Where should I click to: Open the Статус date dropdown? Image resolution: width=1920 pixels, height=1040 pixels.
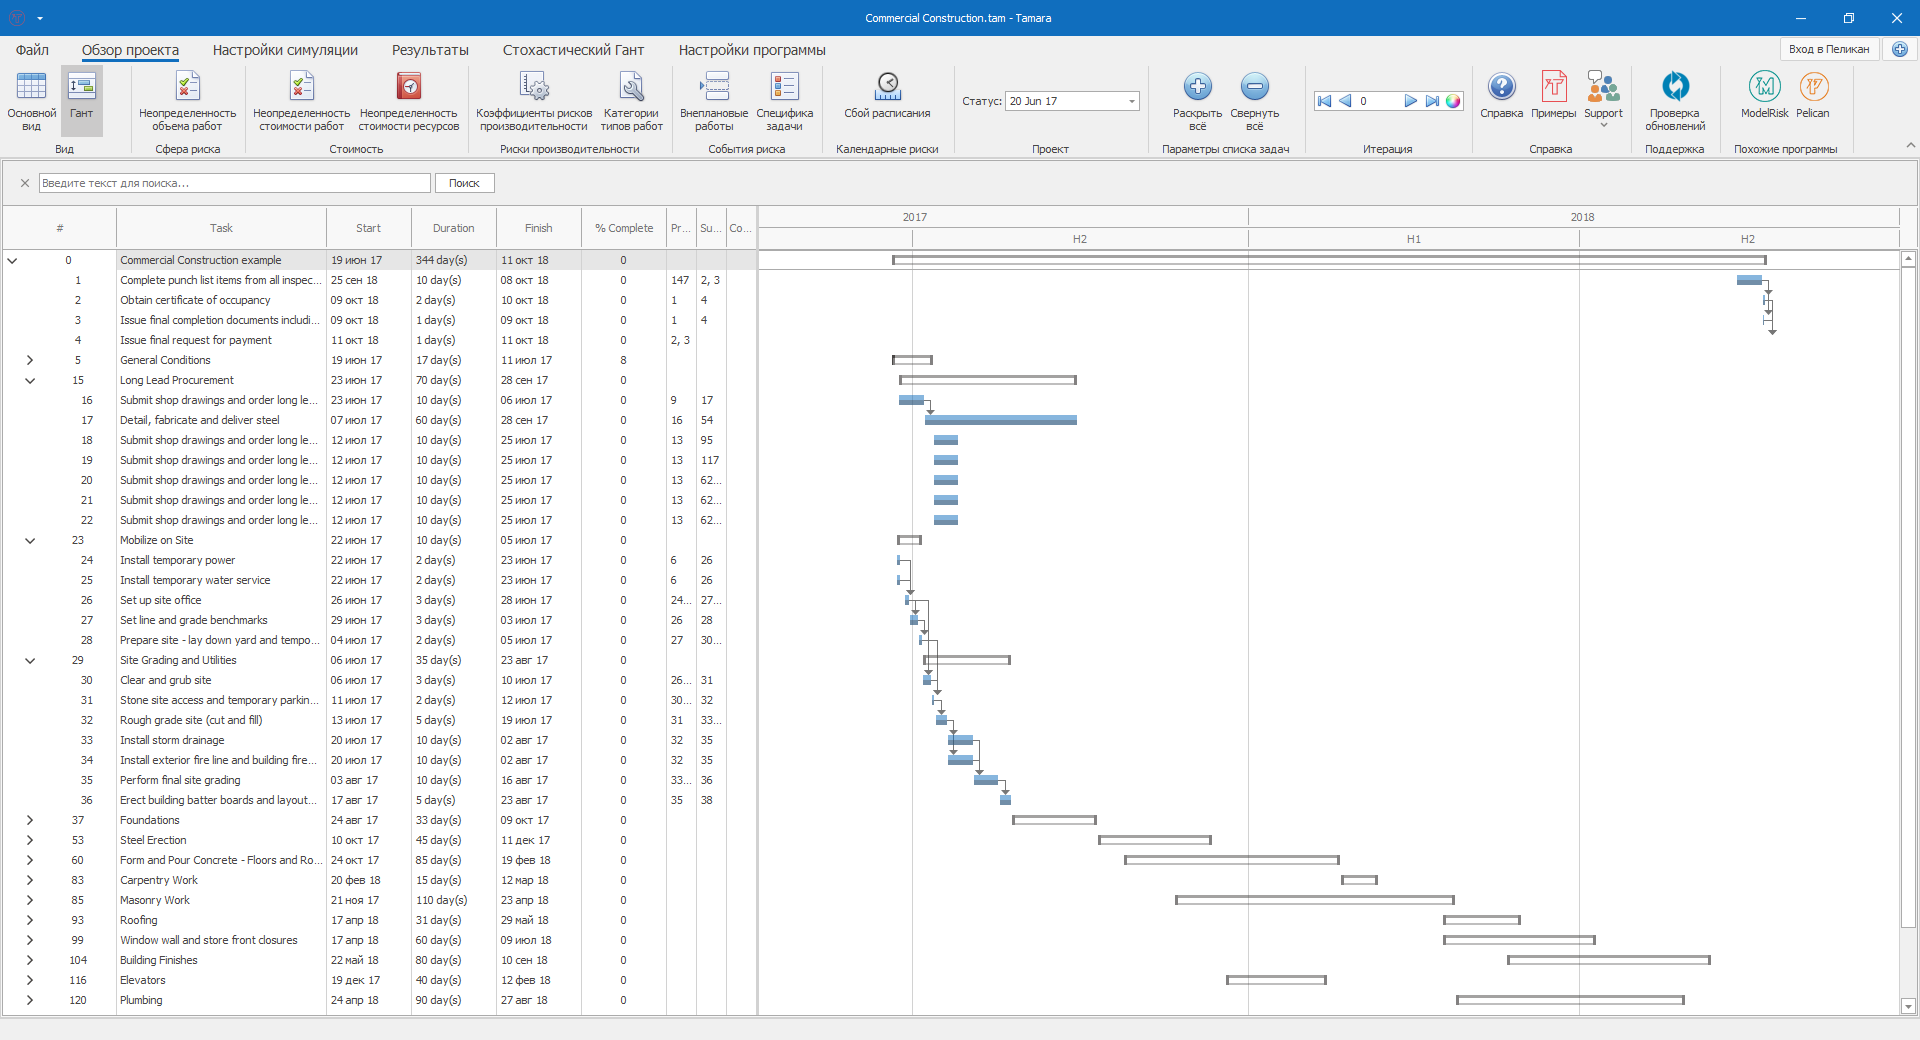click(1132, 101)
